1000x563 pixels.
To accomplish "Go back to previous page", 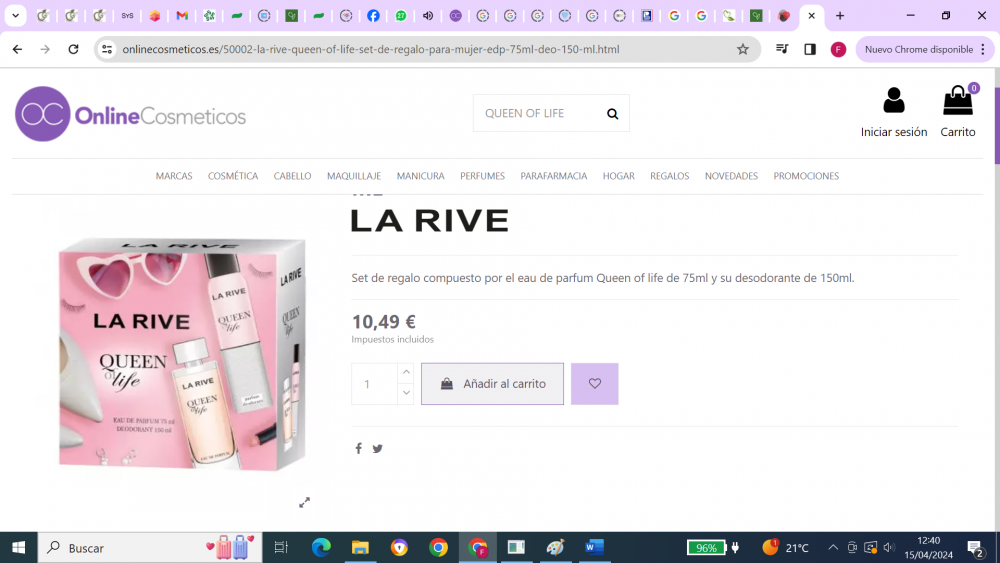I will pos(17,49).
